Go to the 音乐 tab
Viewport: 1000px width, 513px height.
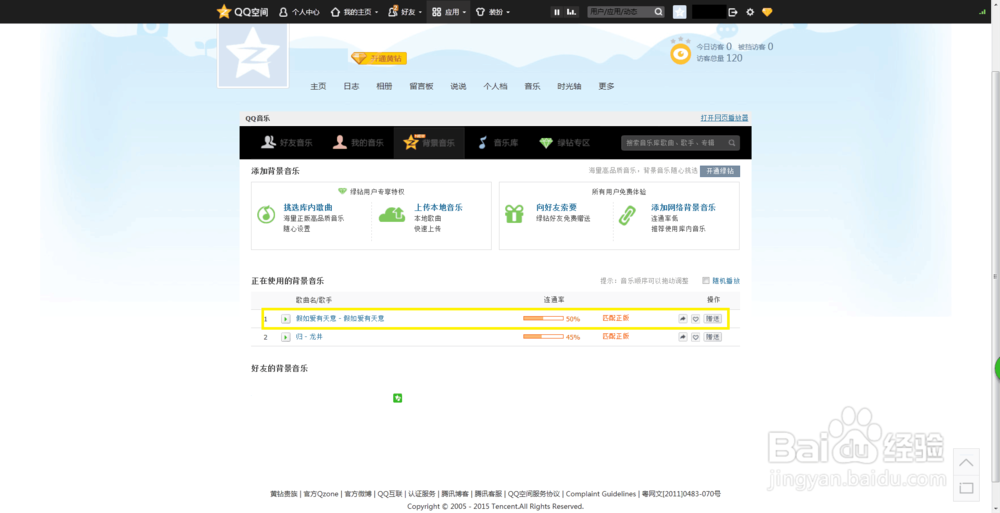coord(532,86)
